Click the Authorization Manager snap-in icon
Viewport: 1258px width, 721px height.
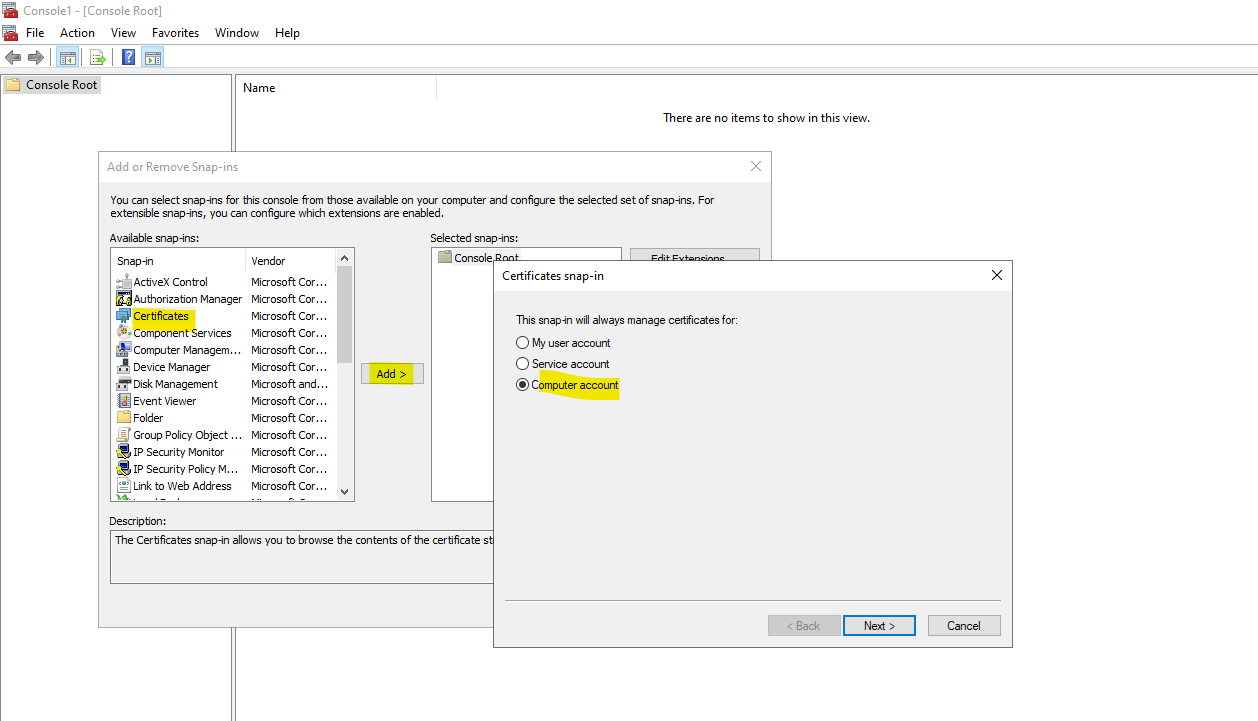(124, 299)
